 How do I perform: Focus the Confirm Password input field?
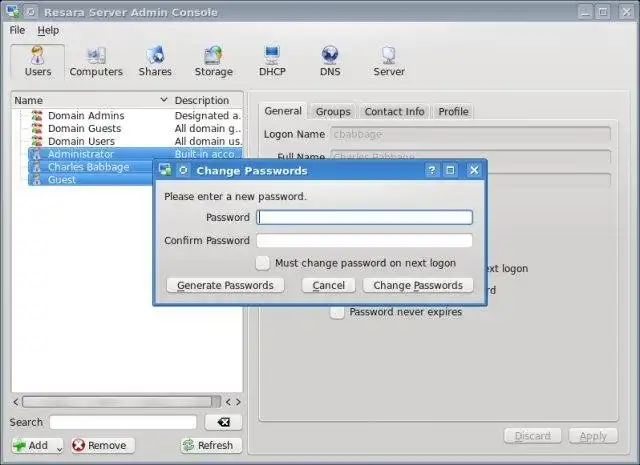coord(364,240)
